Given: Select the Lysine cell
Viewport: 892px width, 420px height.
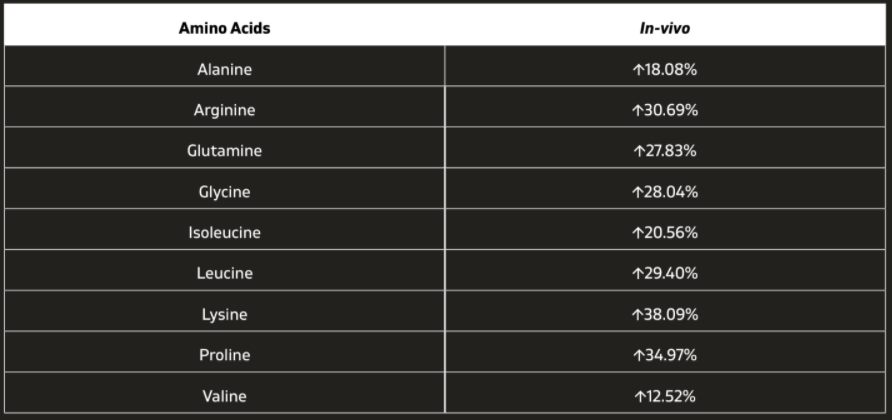Looking at the screenshot, I should tap(224, 314).
